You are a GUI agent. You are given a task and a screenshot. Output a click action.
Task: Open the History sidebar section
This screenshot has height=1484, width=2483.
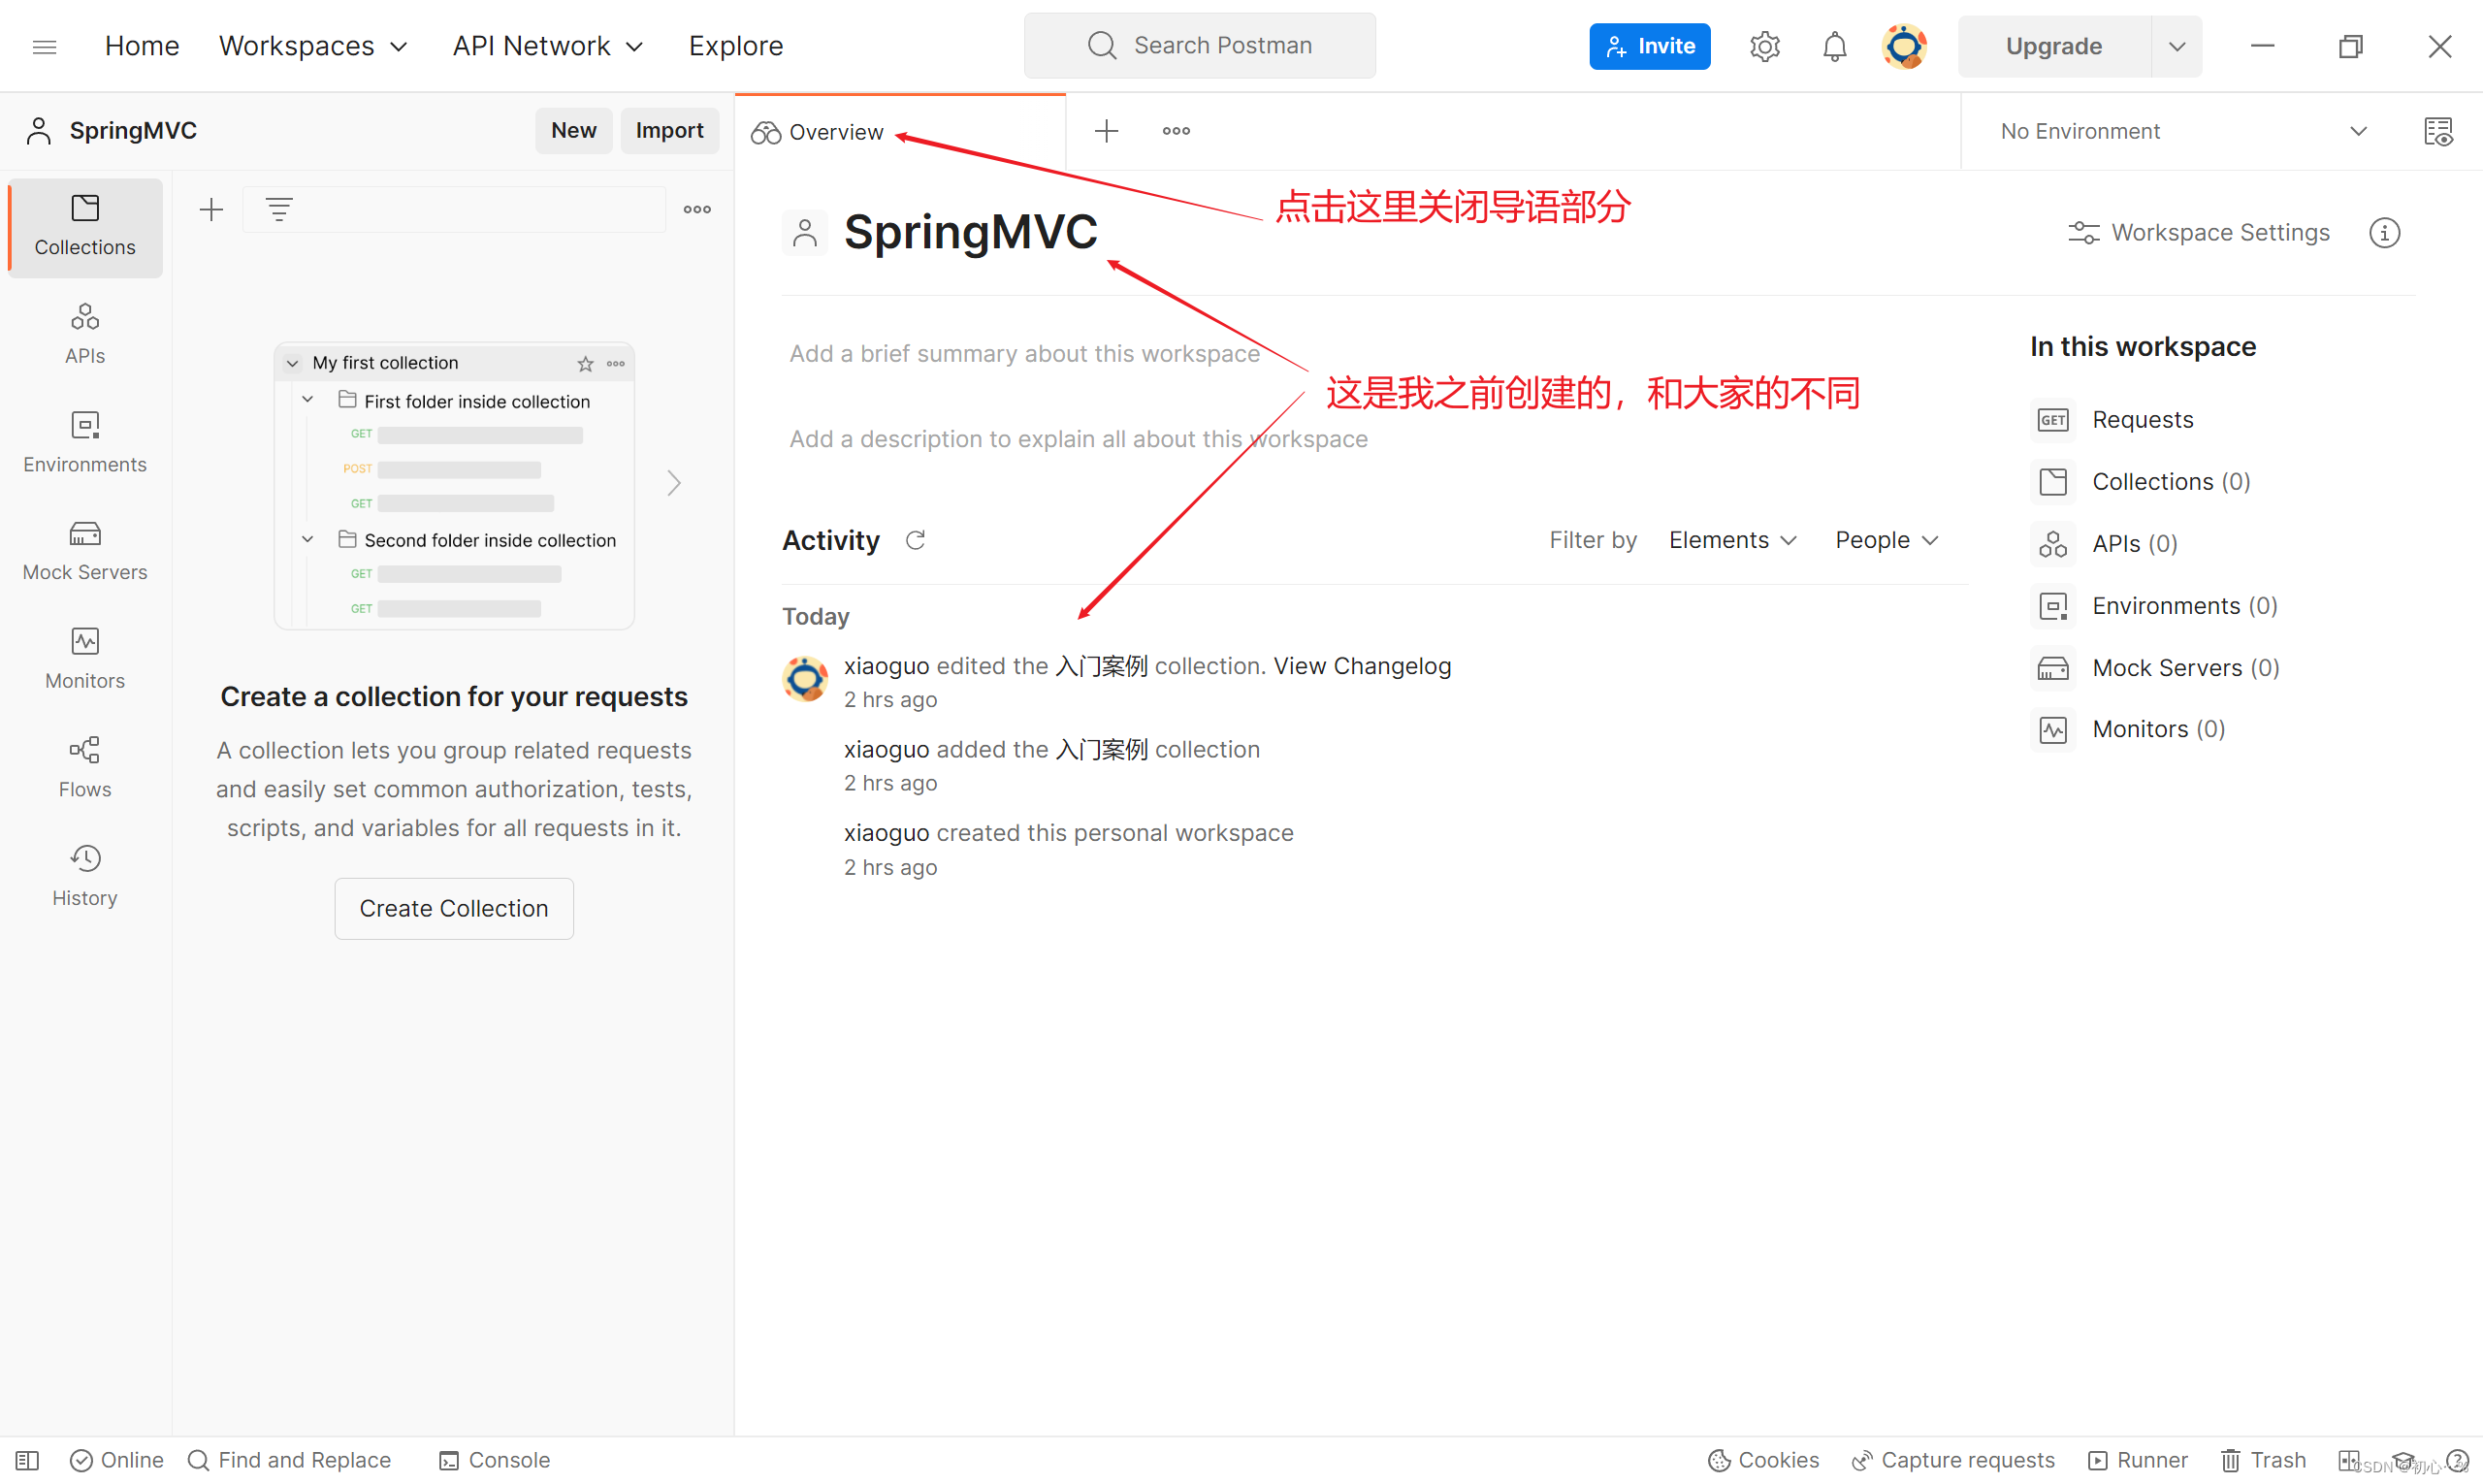click(x=85, y=875)
